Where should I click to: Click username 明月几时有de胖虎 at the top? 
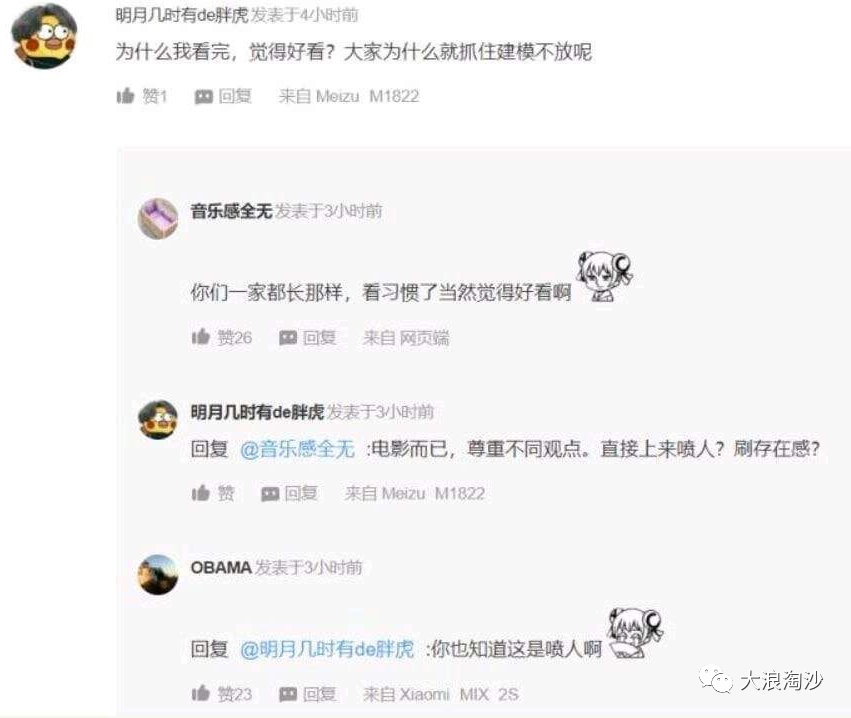coord(181,15)
